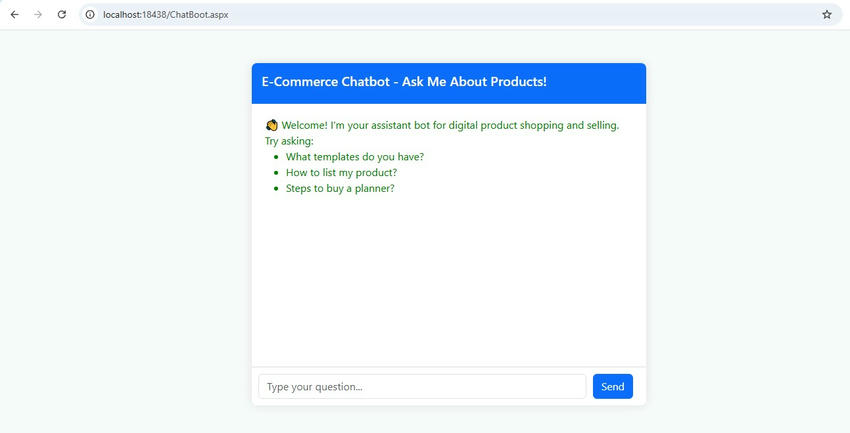Image resolution: width=850 pixels, height=433 pixels.
Task: Select "How to list my product?" suggestion
Action: 341,173
